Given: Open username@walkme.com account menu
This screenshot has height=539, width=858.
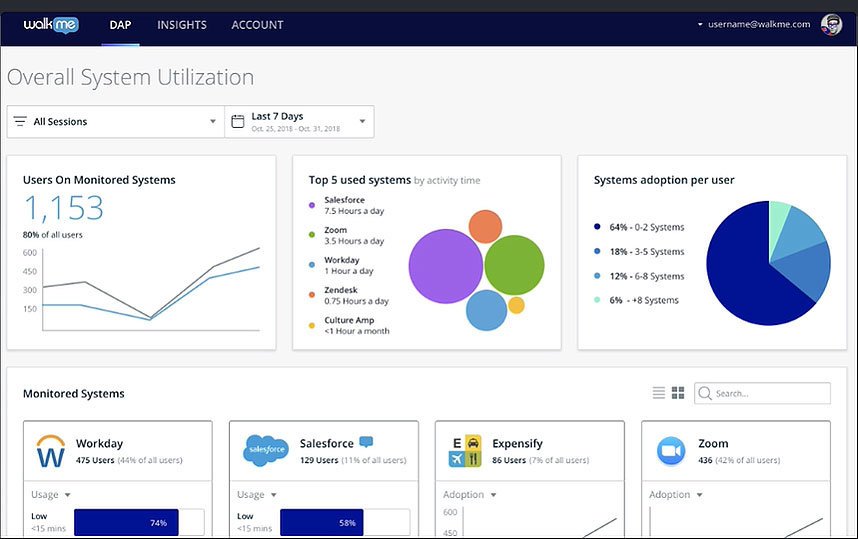Looking at the screenshot, I should (x=753, y=24).
